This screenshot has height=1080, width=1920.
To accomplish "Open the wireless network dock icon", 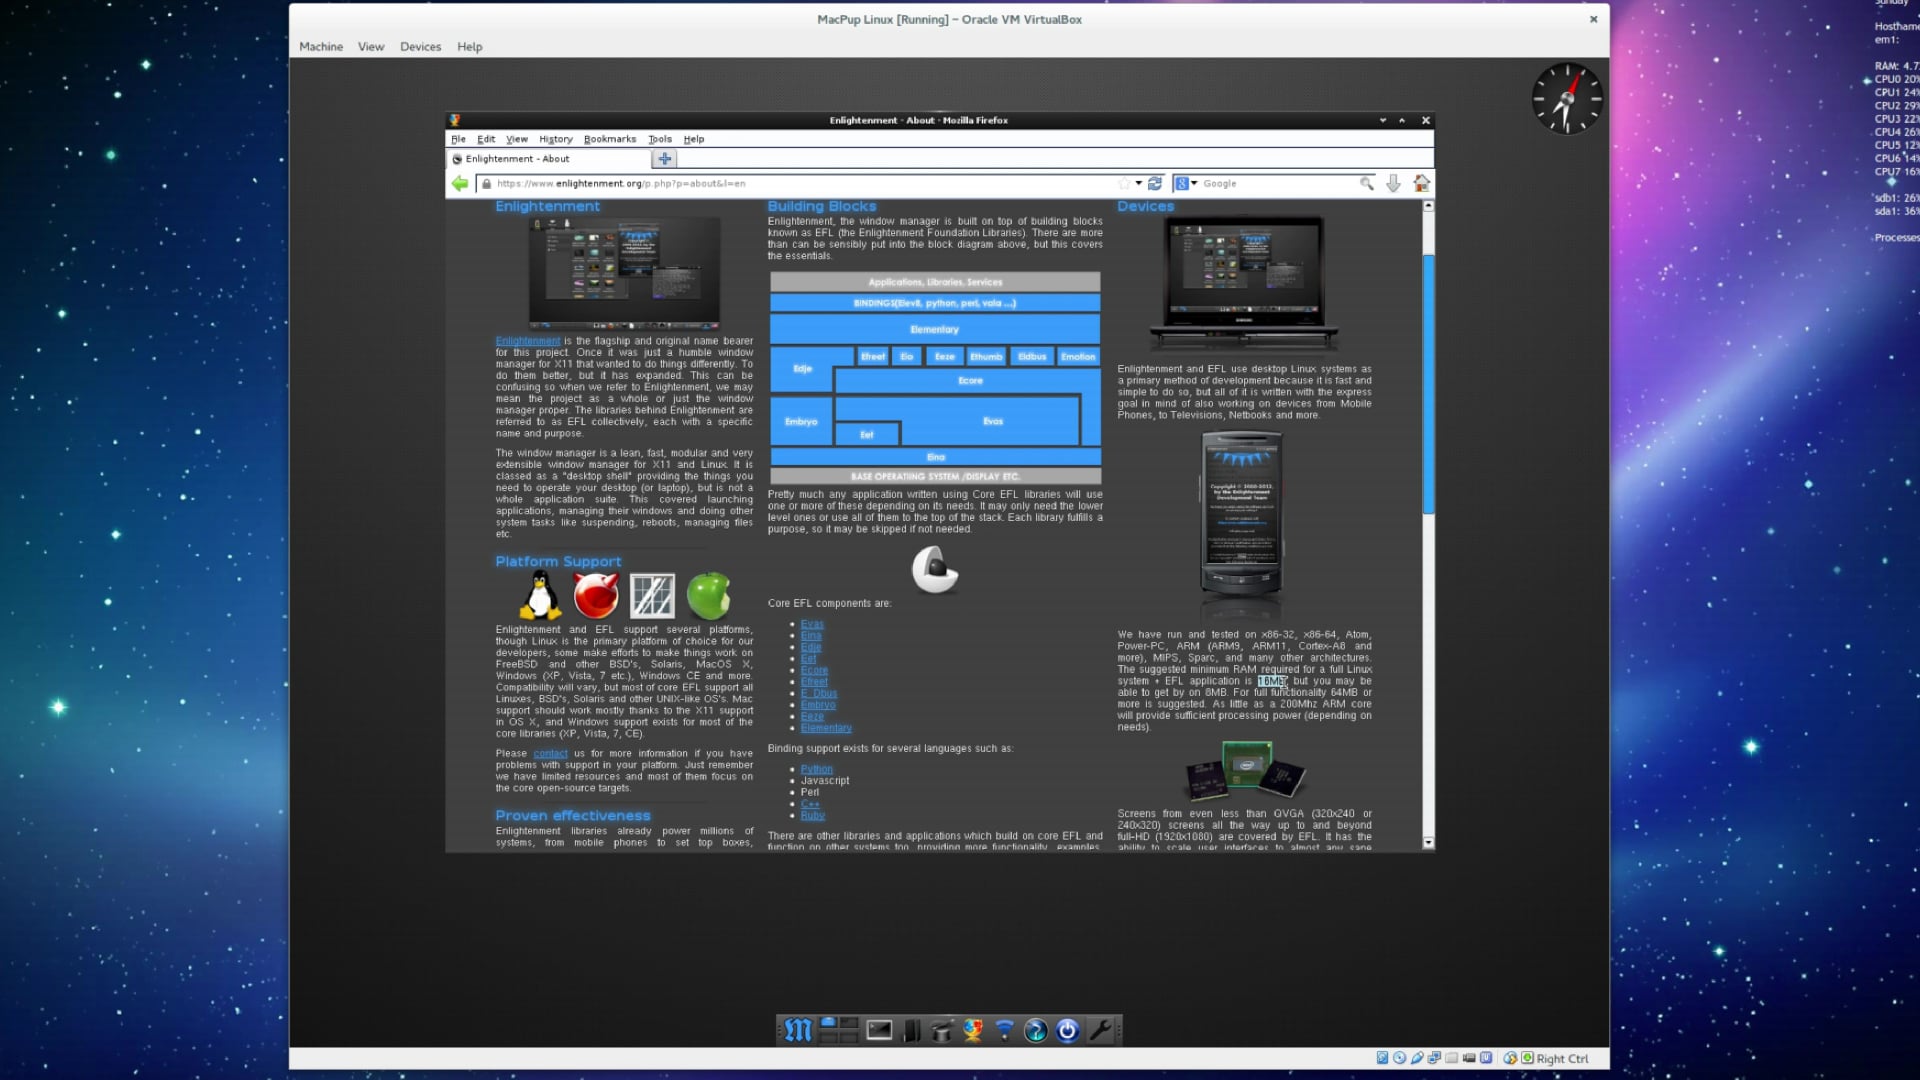I will coord(1005,1030).
